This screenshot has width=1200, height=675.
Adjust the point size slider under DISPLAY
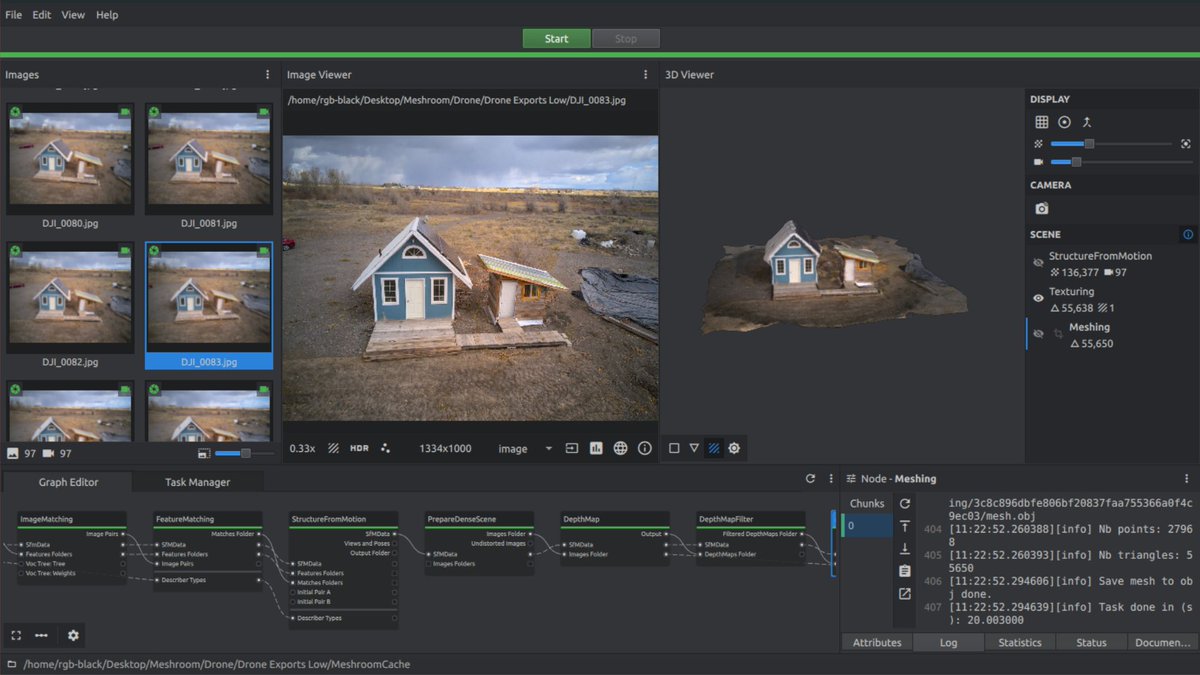(x=1111, y=144)
